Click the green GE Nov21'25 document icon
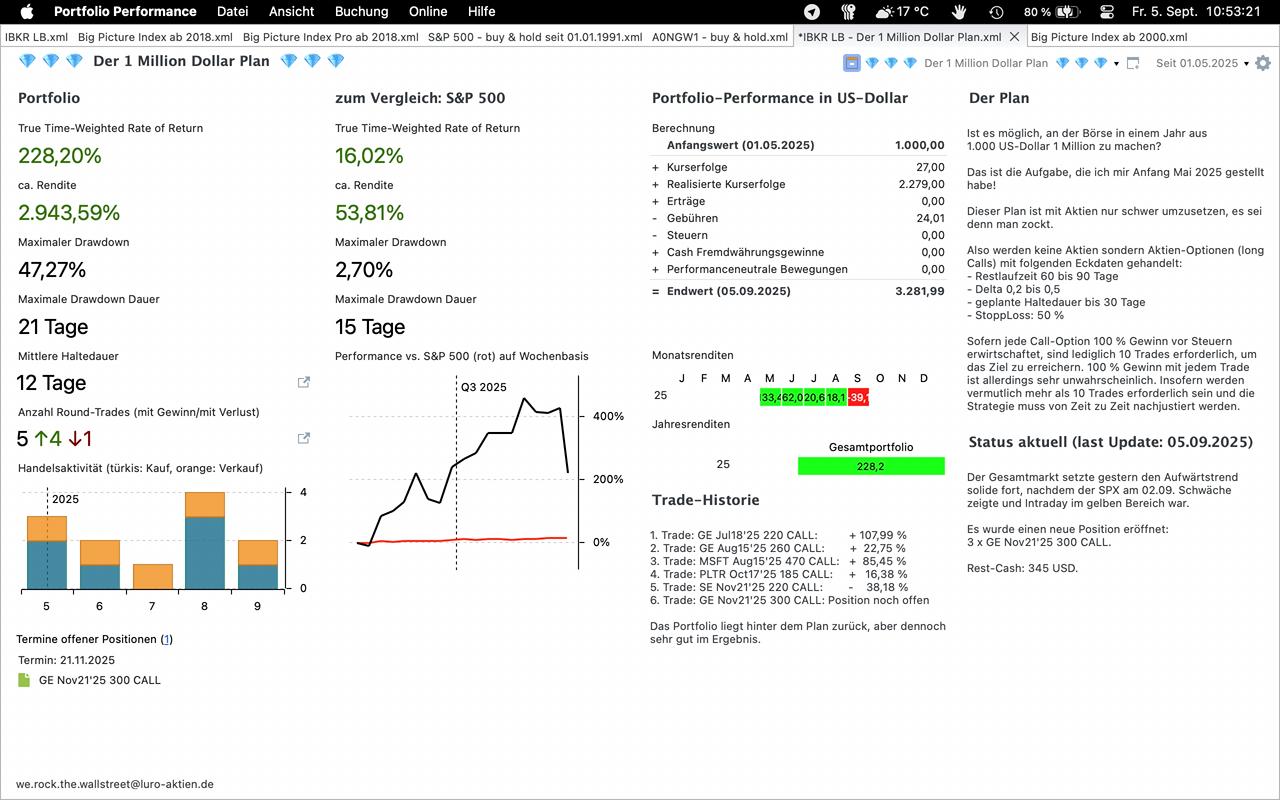1280x800 pixels. [x=25, y=680]
